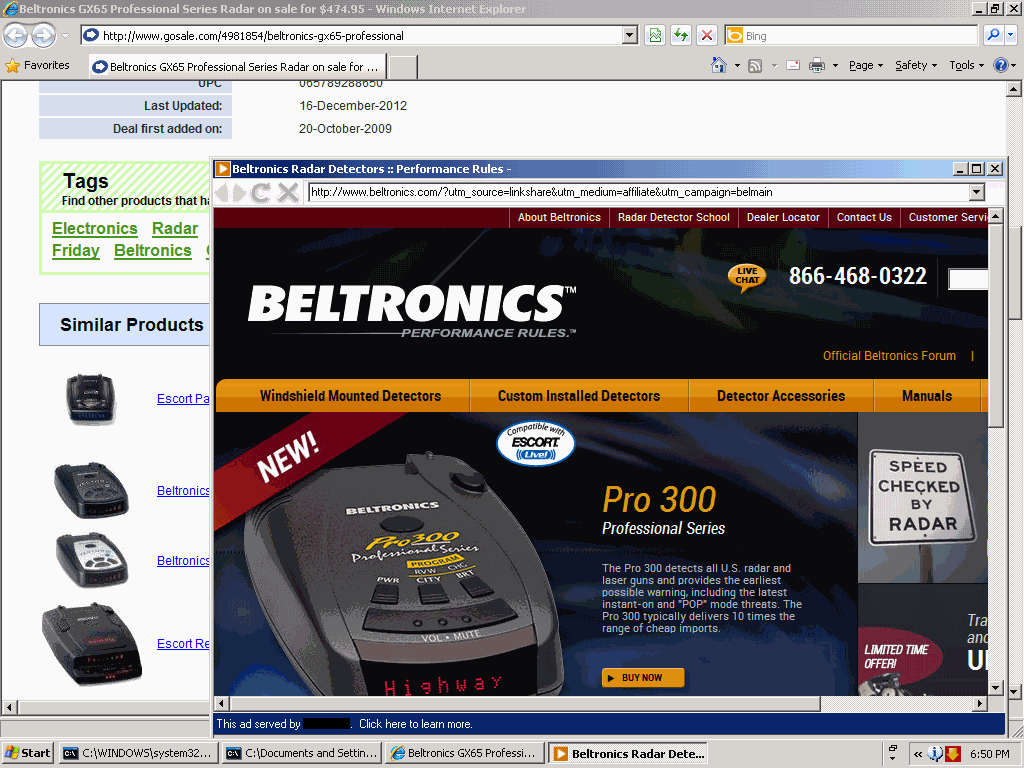Viewport: 1024px width, 768px height.
Task: Click the first similar product thumbnail
Action: [x=91, y=399]
